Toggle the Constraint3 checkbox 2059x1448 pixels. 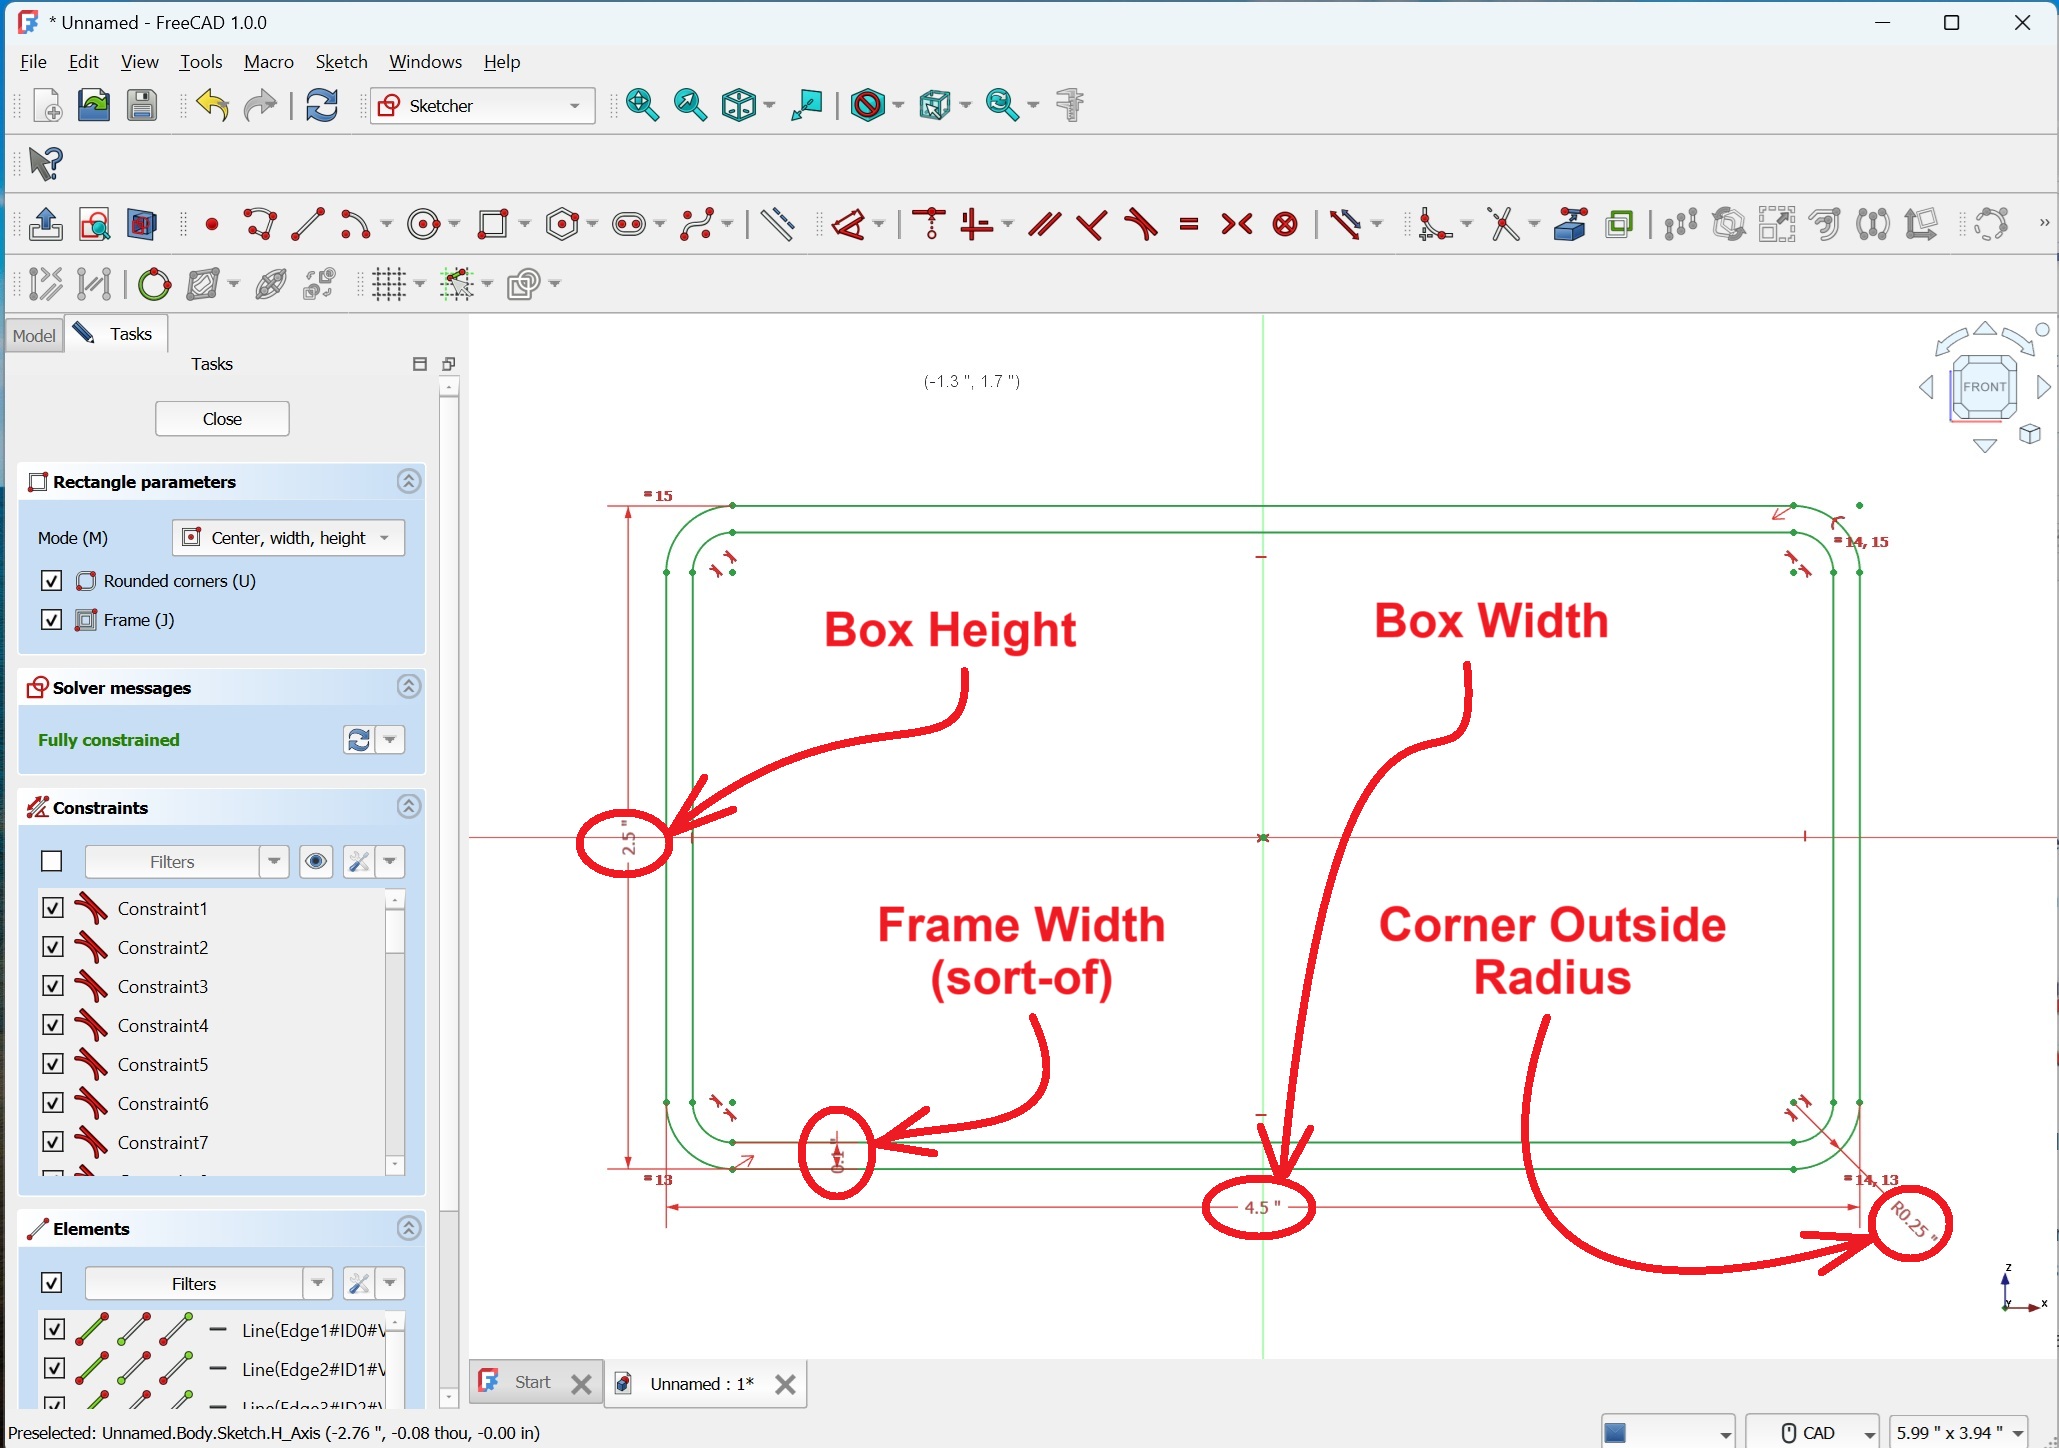53,986
